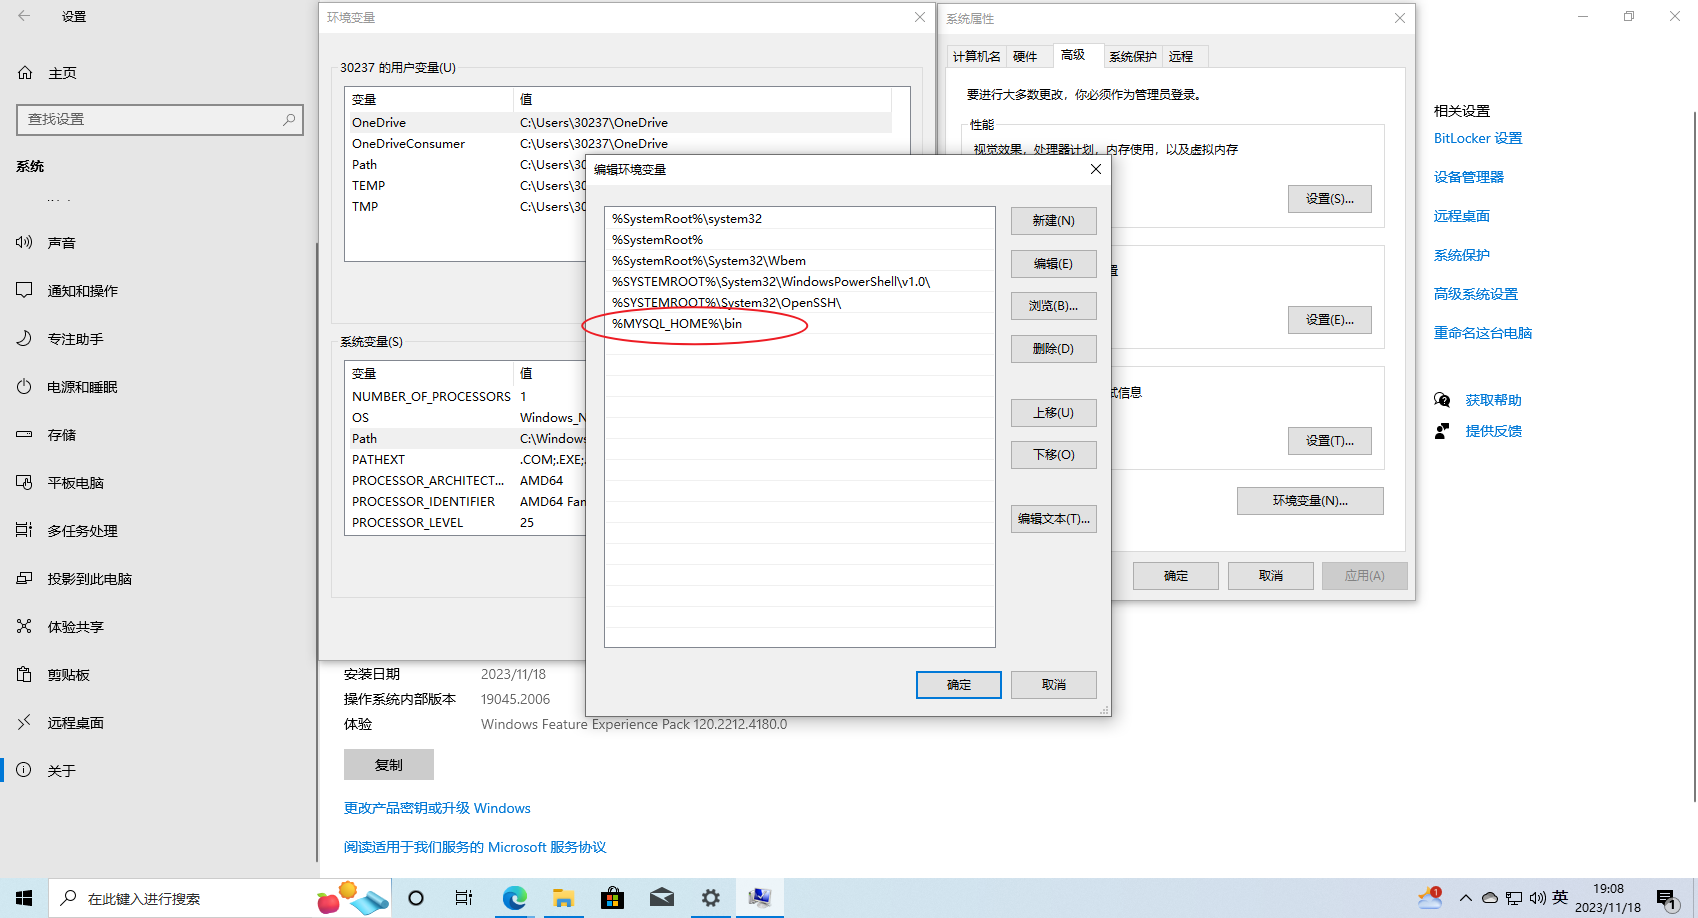Launch Microsoft Store from taskbar
The width and height of the screenshot is (1698, 918).
coord(612,898)
